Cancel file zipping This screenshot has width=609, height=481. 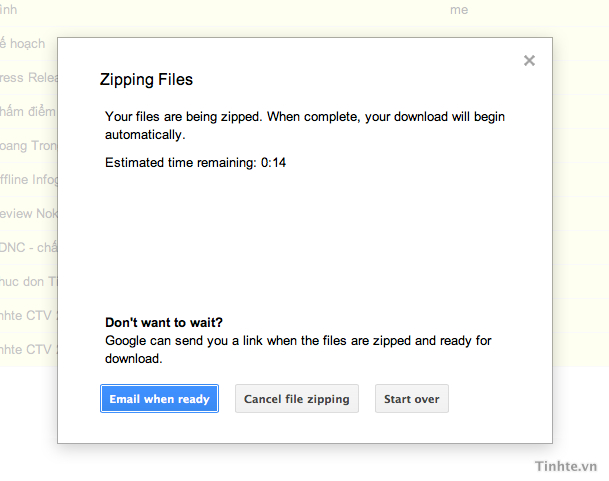pos(297,399)
